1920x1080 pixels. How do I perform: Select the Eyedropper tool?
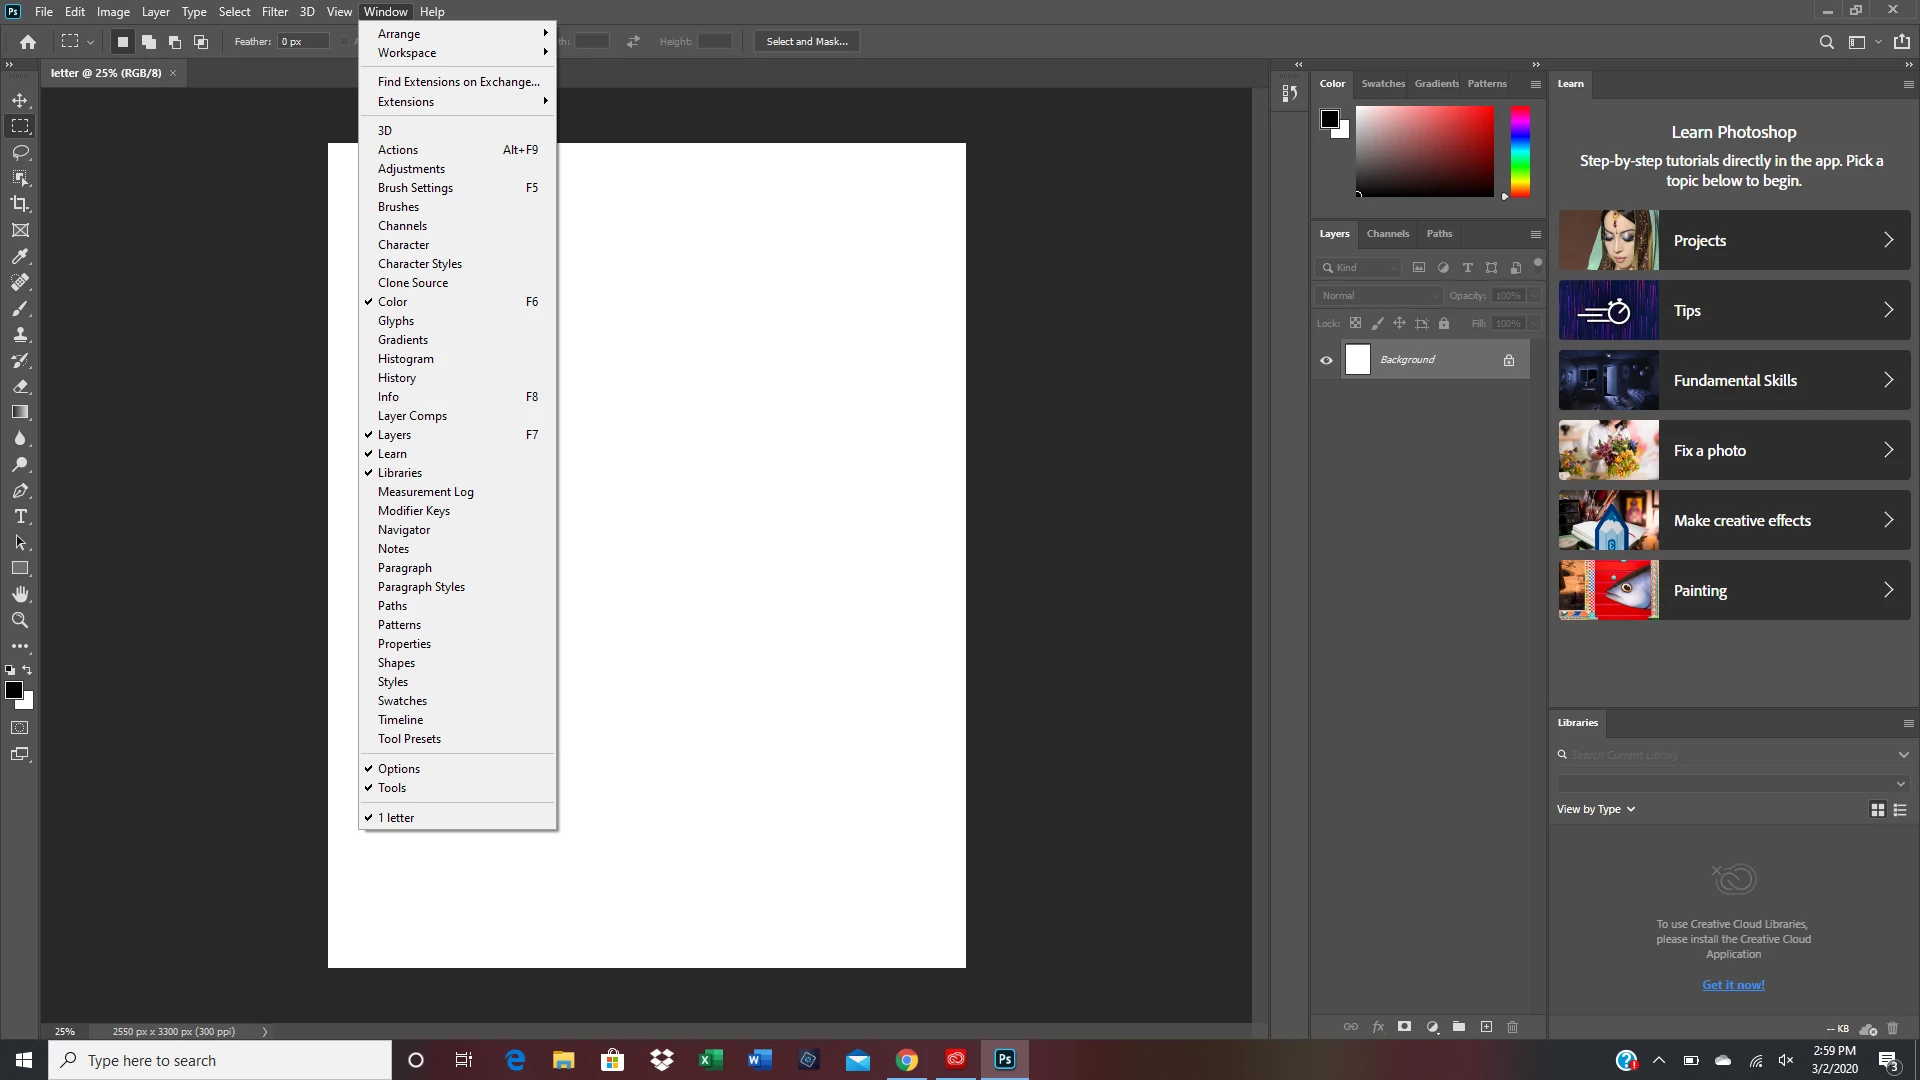click(x=20, y=256)
